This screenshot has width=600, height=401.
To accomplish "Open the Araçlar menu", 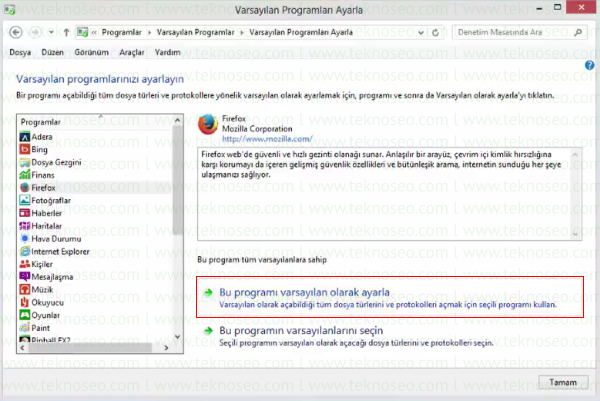I will [x=132, y=52].
